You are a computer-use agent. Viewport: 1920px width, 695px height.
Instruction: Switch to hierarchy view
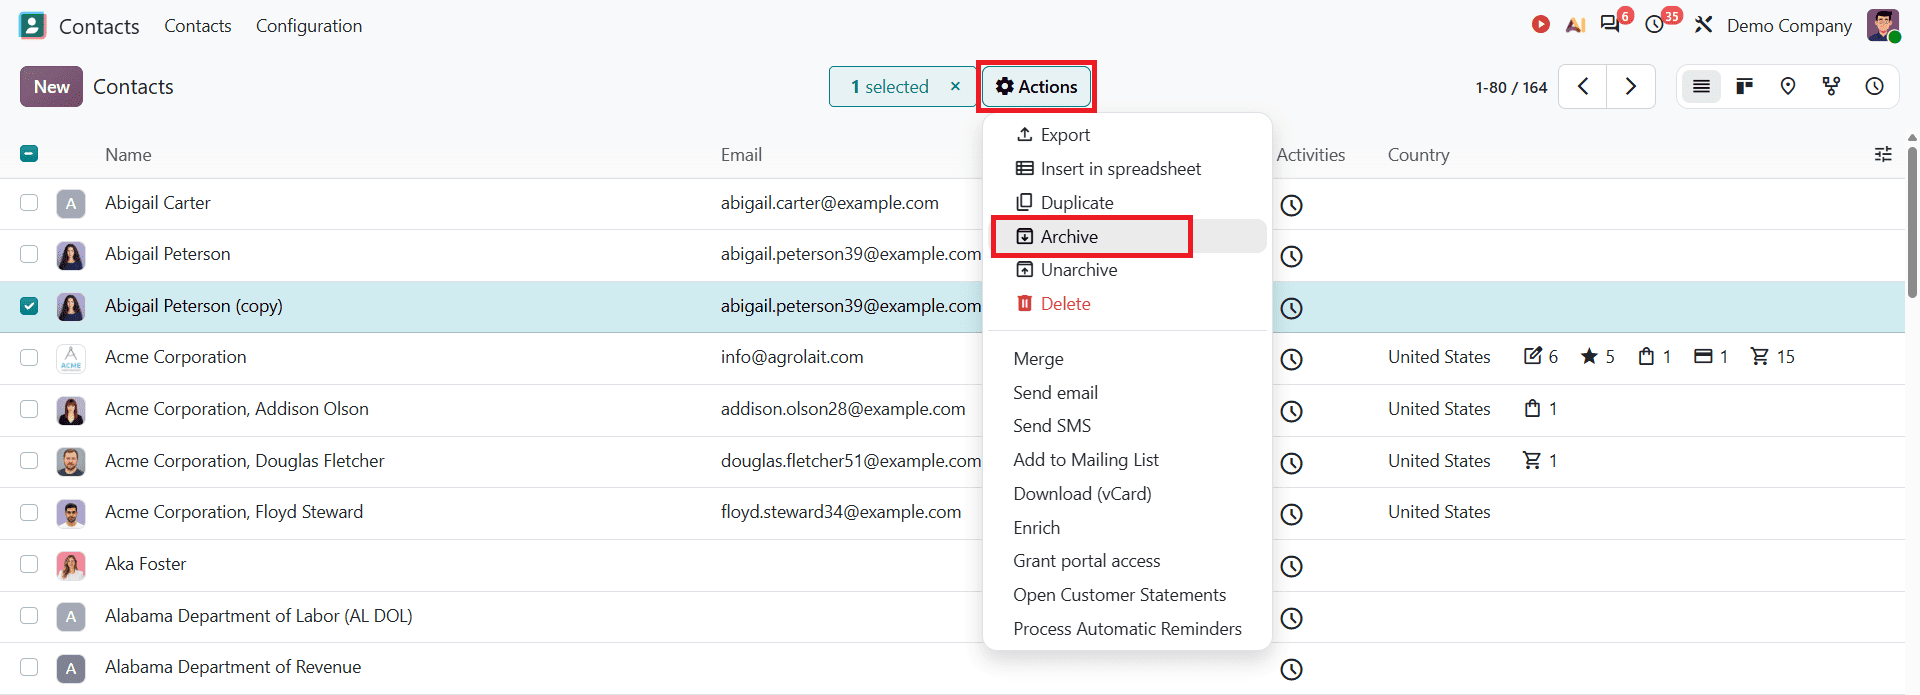coord(1831,87)
